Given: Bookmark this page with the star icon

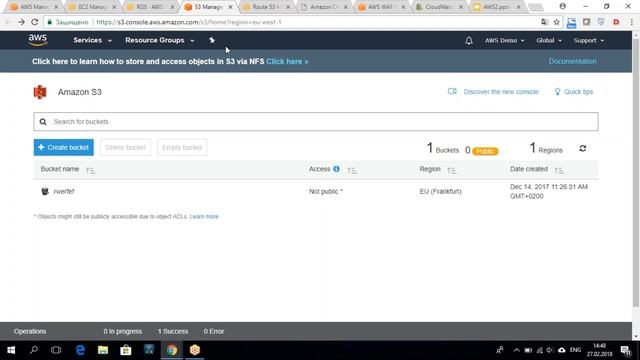Looking at the screenshot, I should pyautogui.click(x=557, y=22).
